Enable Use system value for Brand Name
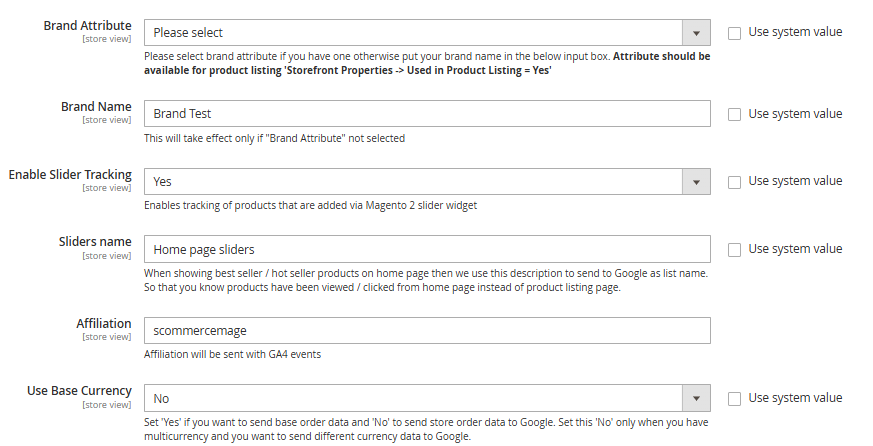This screenshot has height=446, width=873. 735,114
